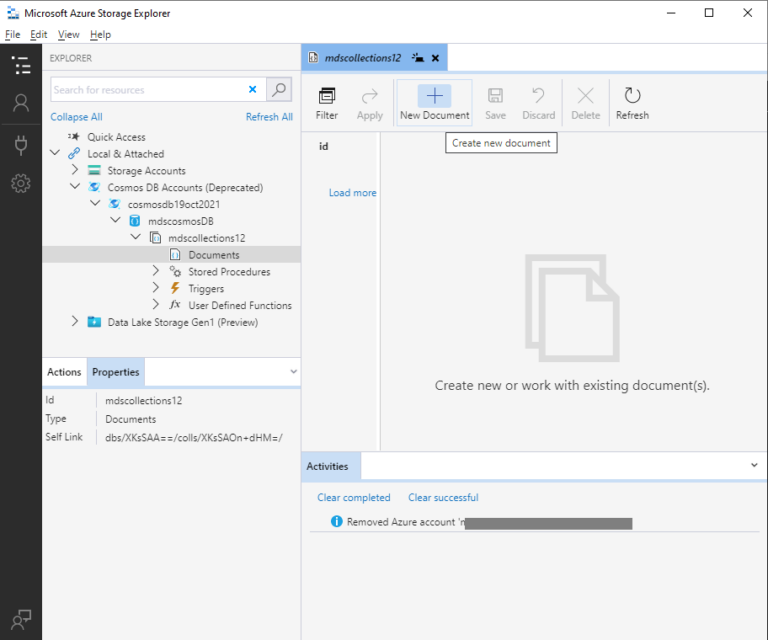Select the Documents tree item

(171, 255)
